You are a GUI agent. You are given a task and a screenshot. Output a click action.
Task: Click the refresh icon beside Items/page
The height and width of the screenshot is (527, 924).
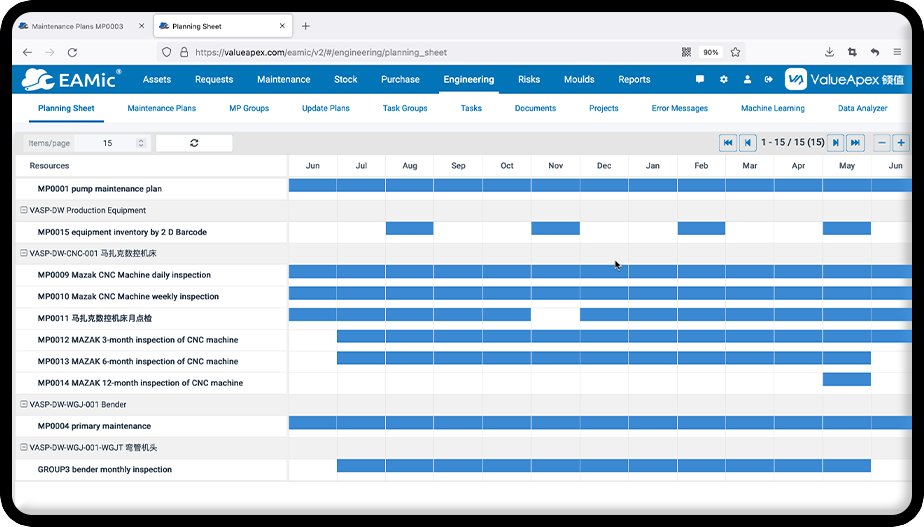194,143
